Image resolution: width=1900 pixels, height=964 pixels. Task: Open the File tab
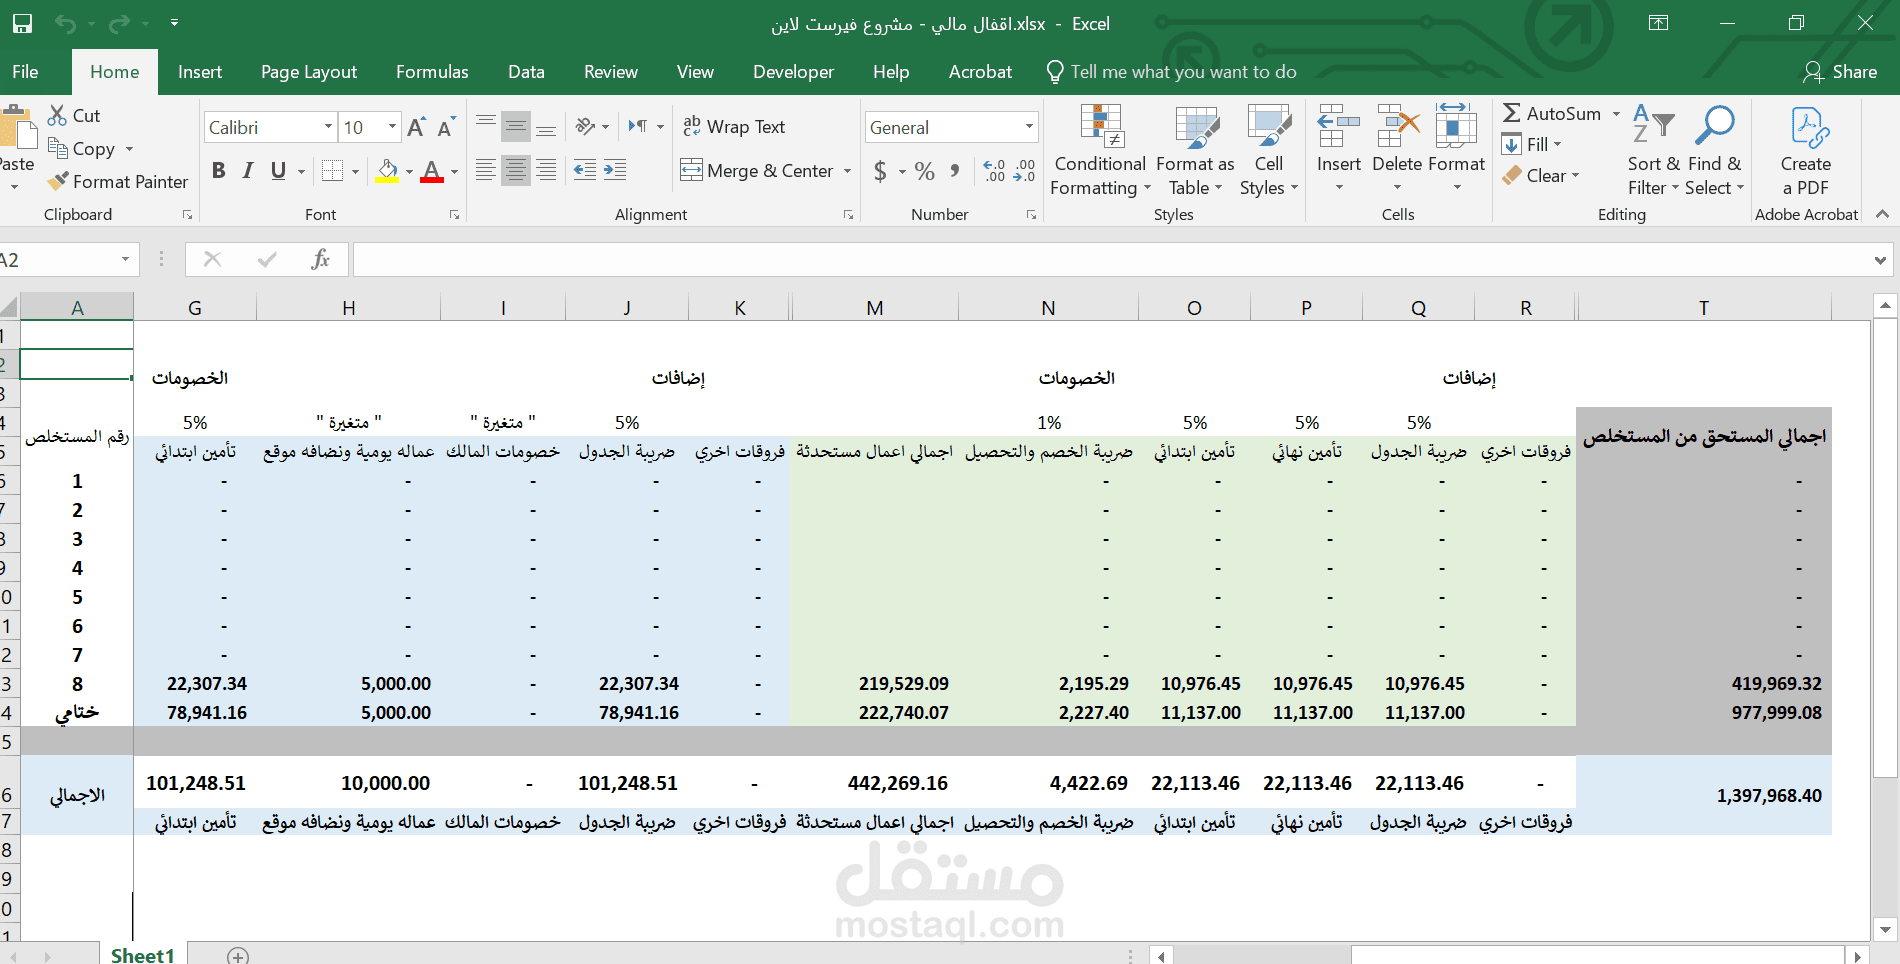pyautogui.click(x=26, y=72)
